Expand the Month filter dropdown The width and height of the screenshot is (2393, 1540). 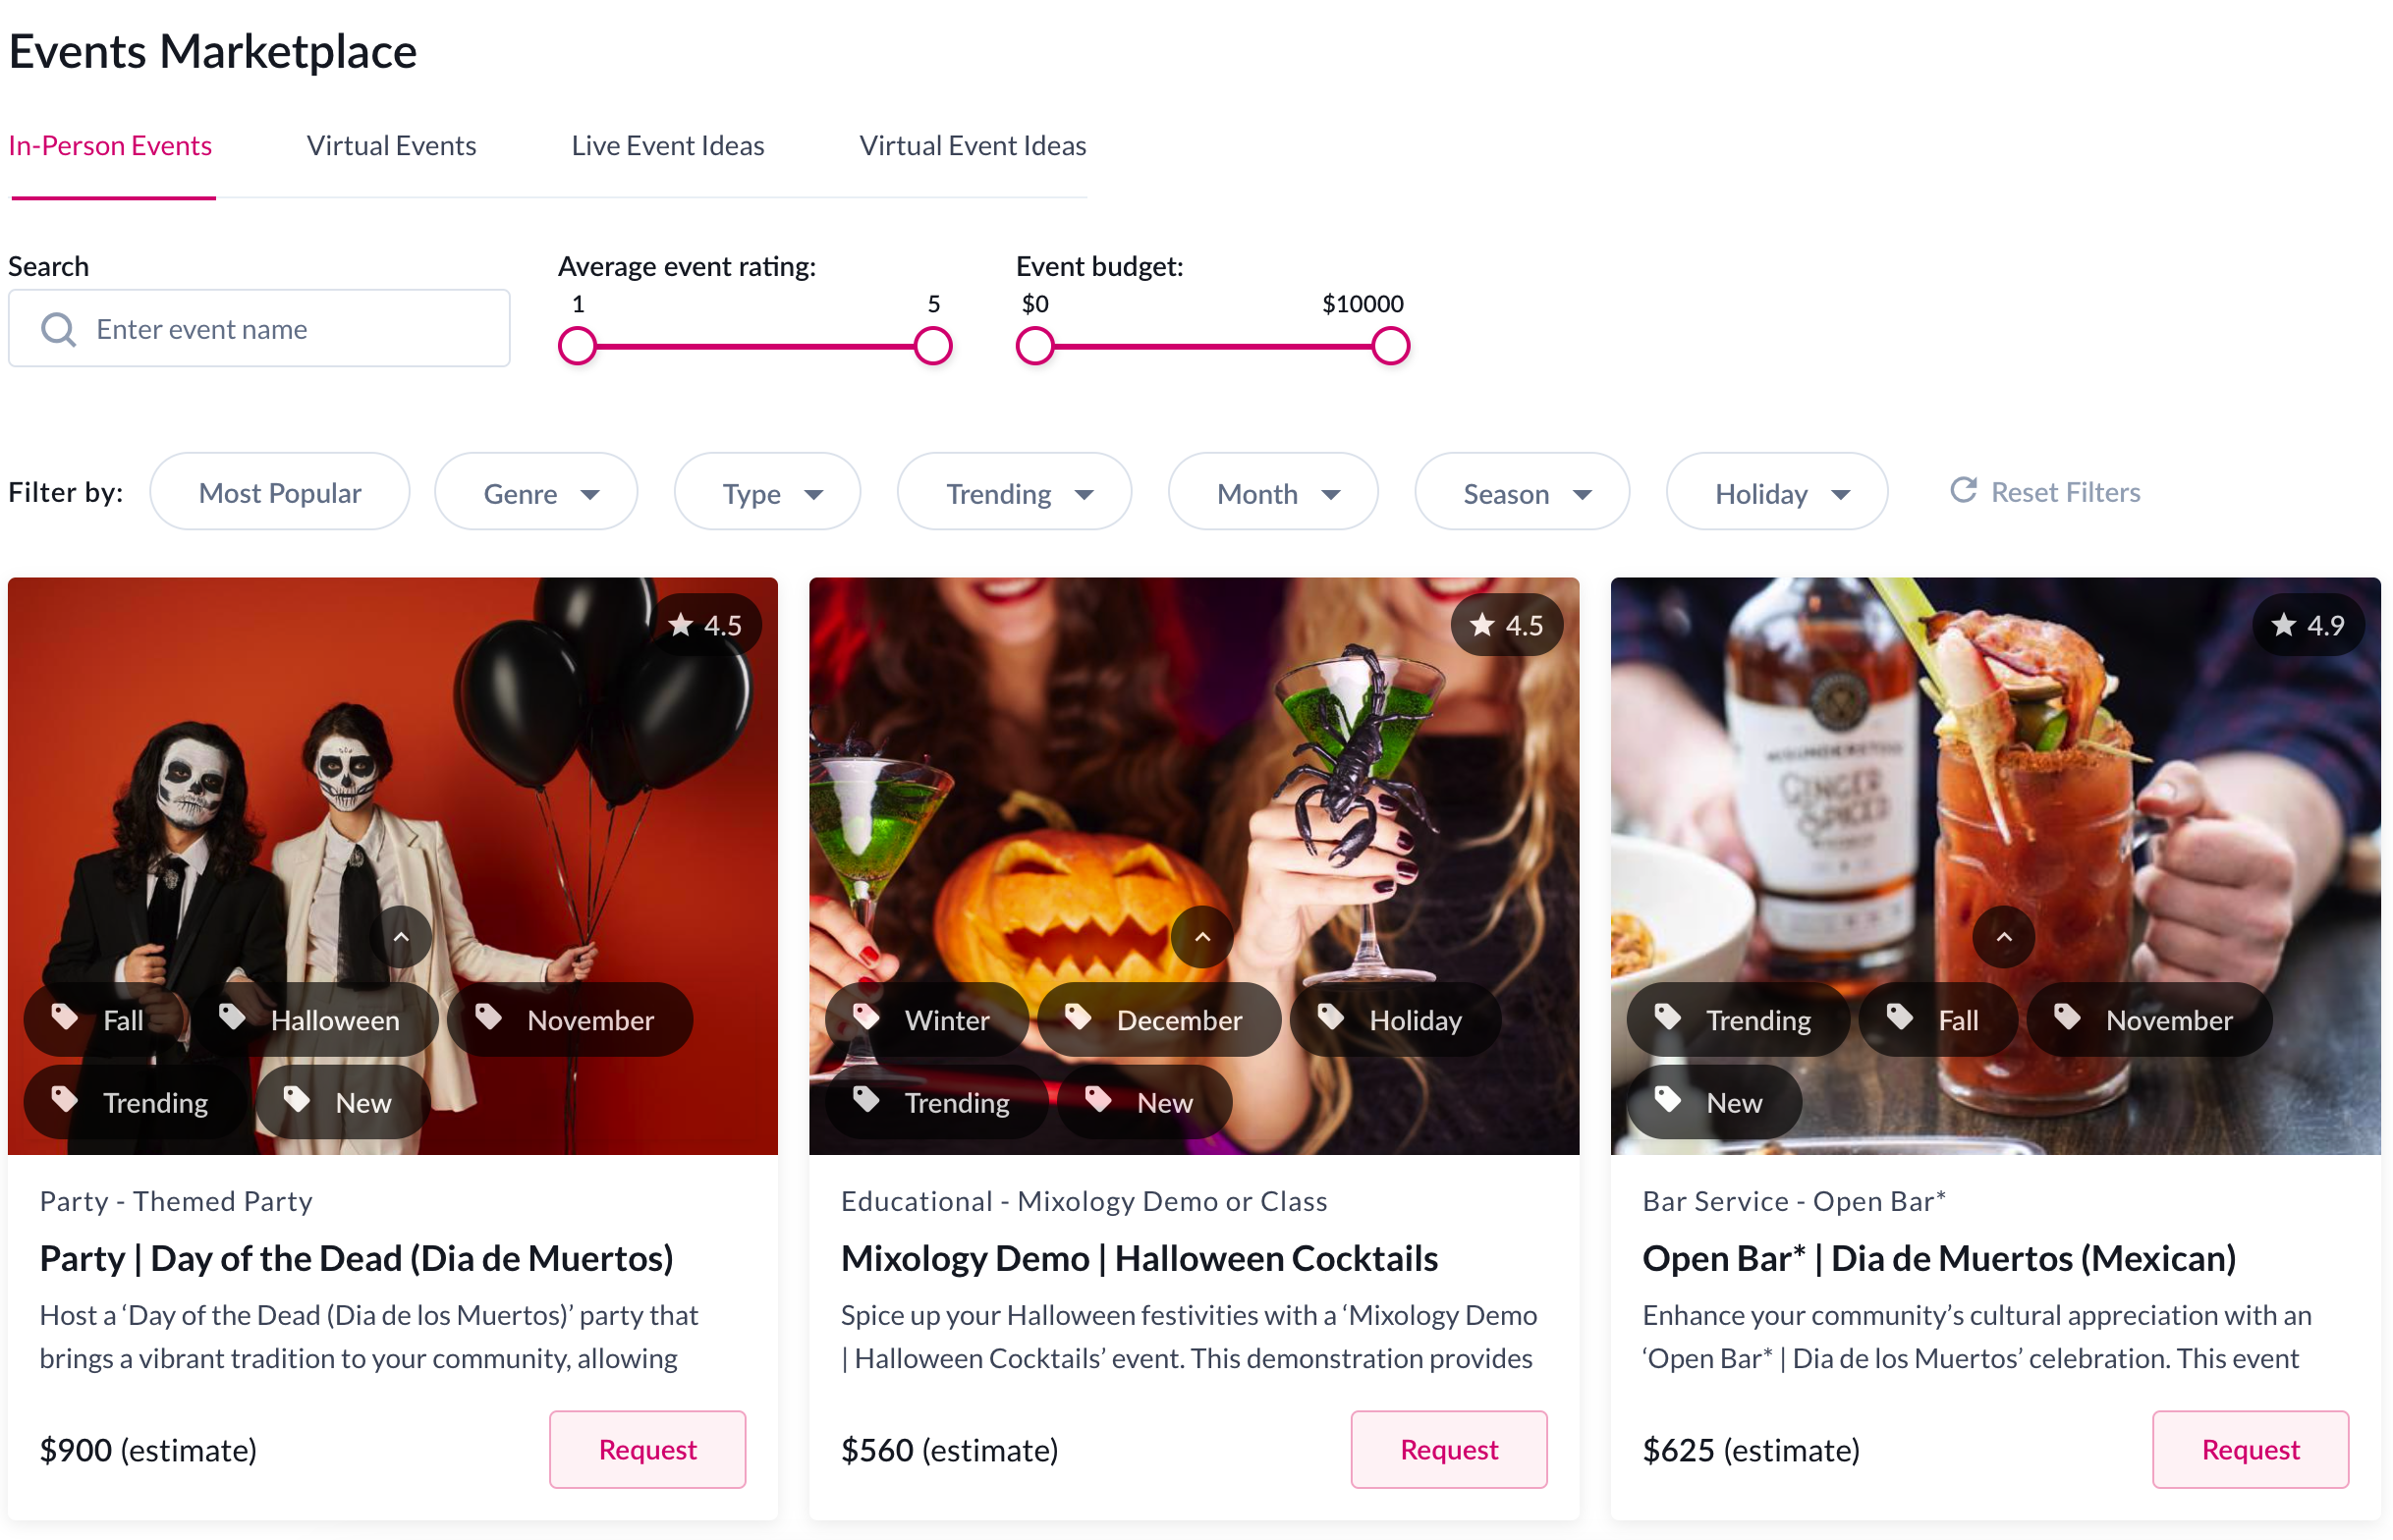click(x=1272, y=493)
